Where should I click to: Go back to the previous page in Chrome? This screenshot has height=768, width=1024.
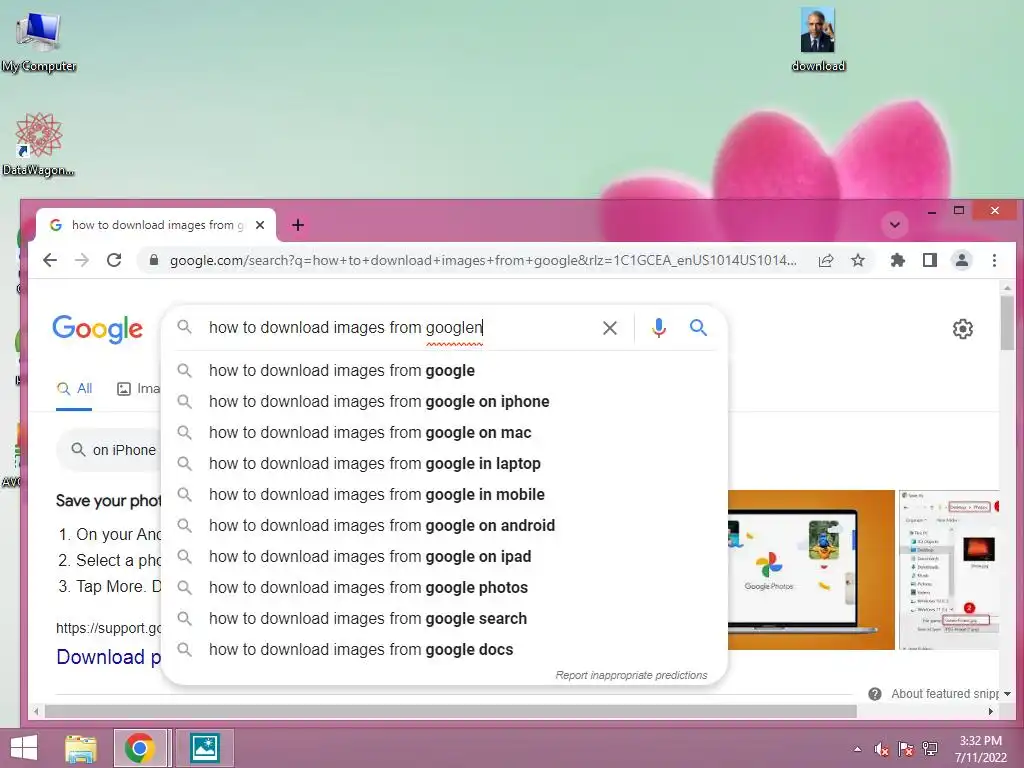[50, 261]
